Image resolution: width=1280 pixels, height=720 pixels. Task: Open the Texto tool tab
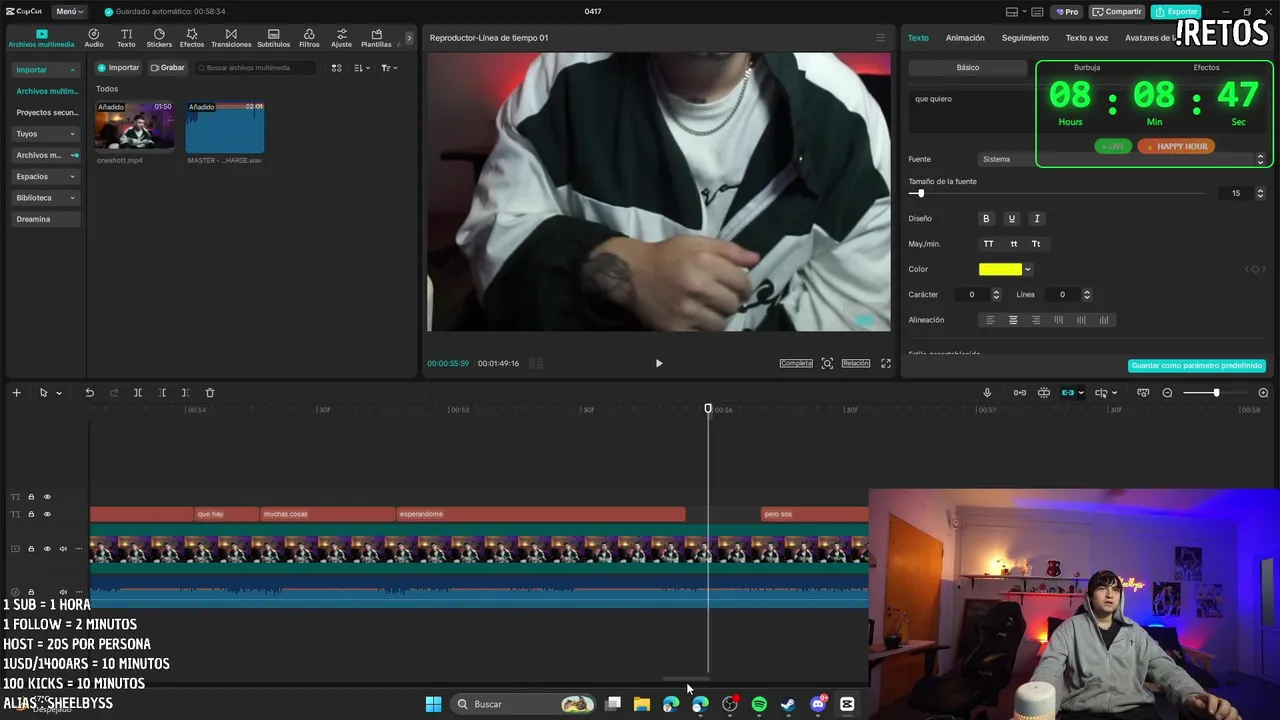coord(126,38)
